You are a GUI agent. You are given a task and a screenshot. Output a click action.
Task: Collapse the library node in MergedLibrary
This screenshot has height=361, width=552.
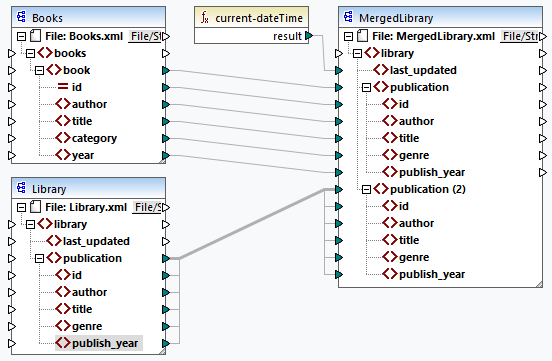(x=358, y=54)
